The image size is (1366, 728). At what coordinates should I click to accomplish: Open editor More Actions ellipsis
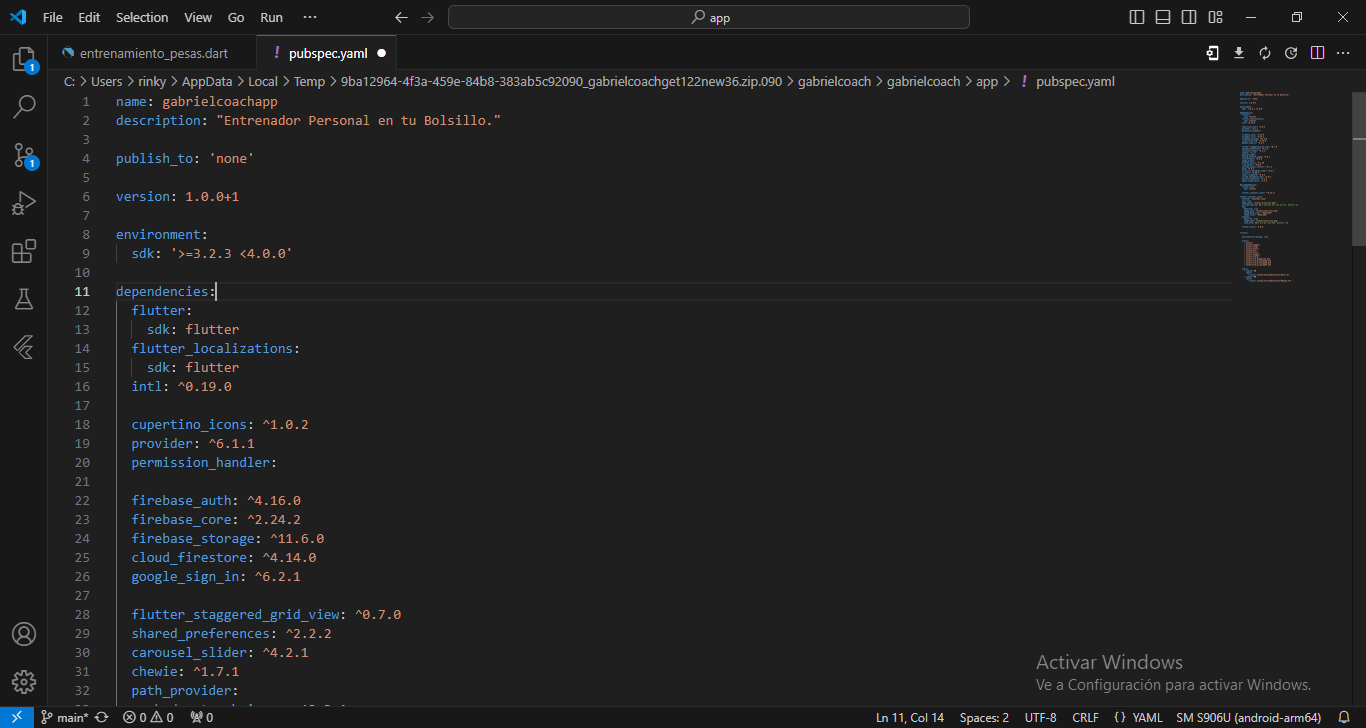[x=1343, y=53]
